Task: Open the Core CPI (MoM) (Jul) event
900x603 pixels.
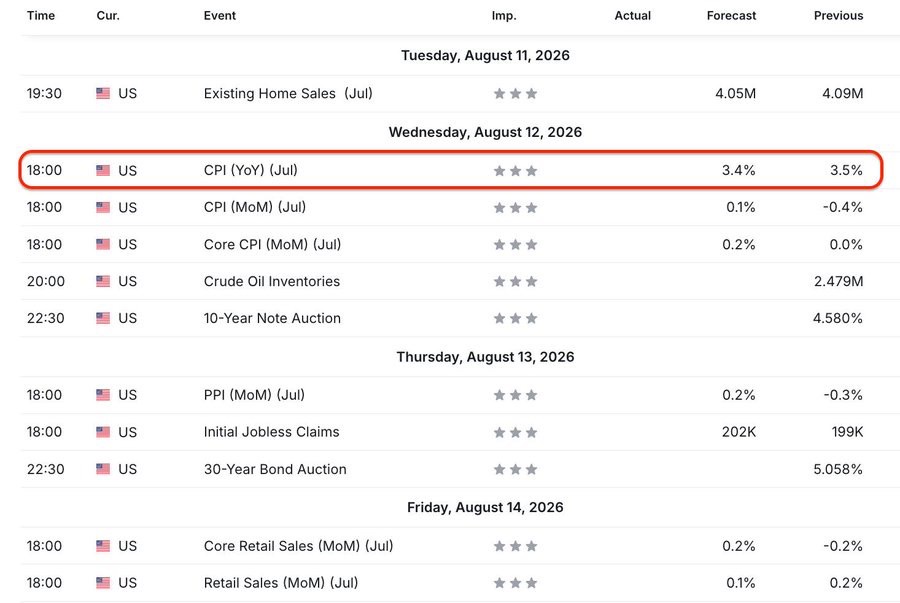Action: pyautogui.click(x=272, y=244)
